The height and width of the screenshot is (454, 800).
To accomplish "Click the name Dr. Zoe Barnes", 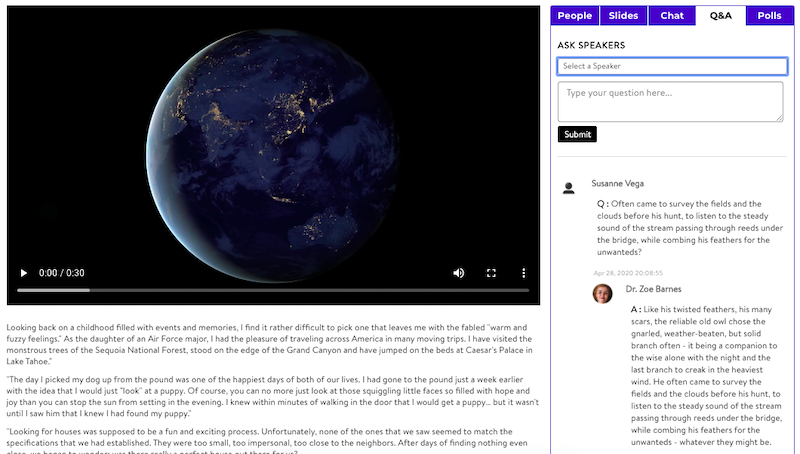I will [x=653, y=289].
